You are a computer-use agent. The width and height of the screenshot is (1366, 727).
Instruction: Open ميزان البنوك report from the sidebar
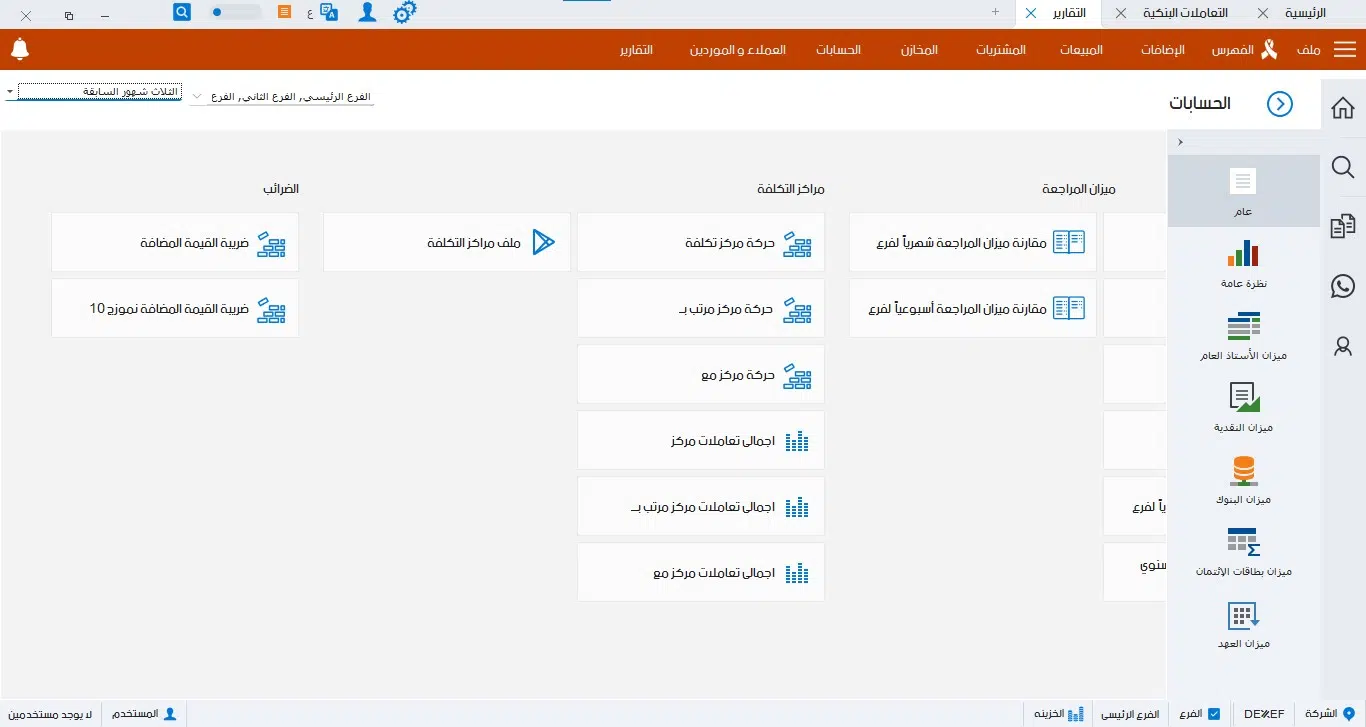[1243, 477]
